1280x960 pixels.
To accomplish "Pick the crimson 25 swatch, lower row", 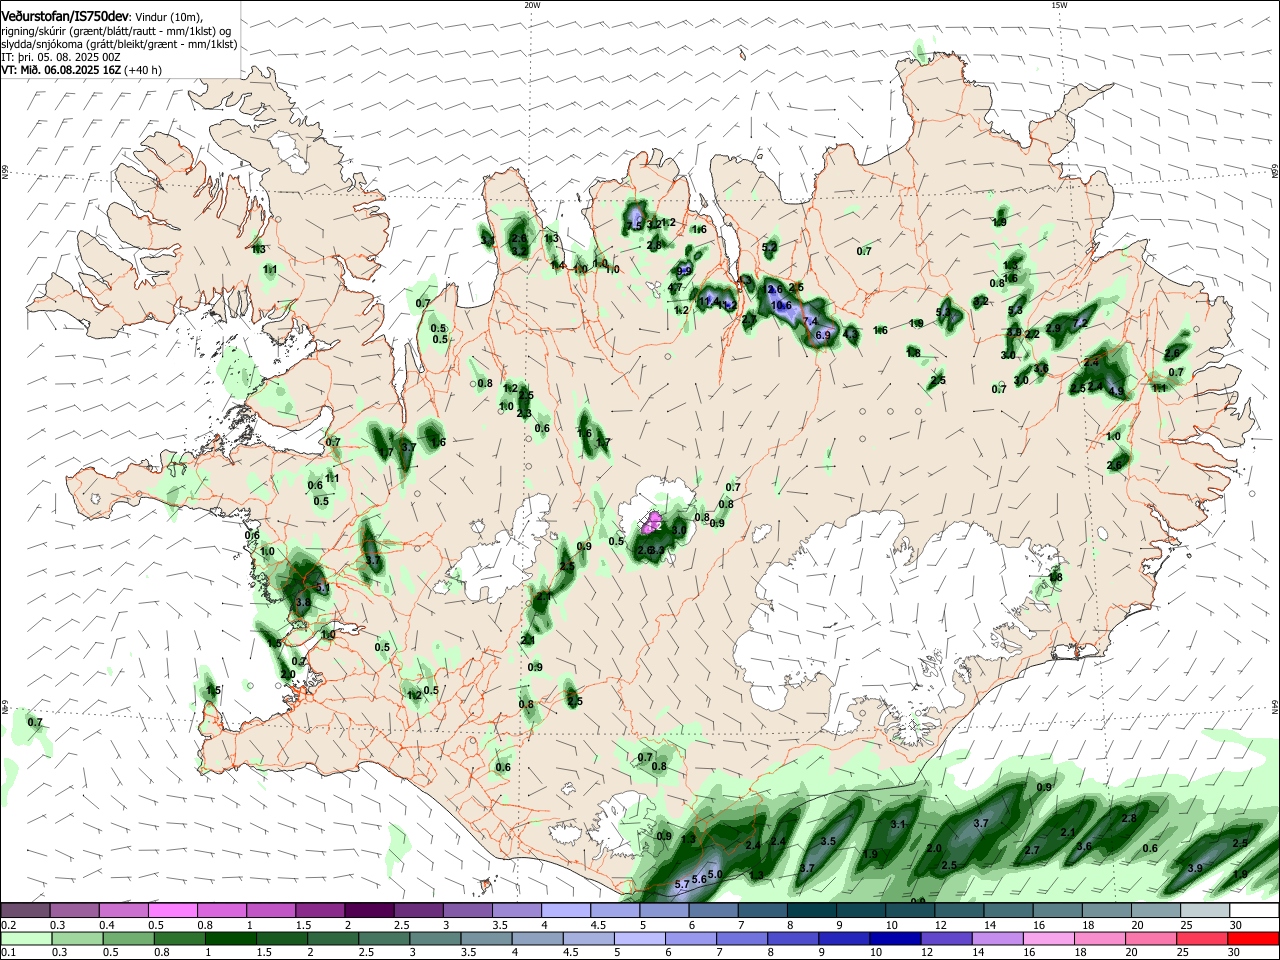I will [x=1203, y=938].
